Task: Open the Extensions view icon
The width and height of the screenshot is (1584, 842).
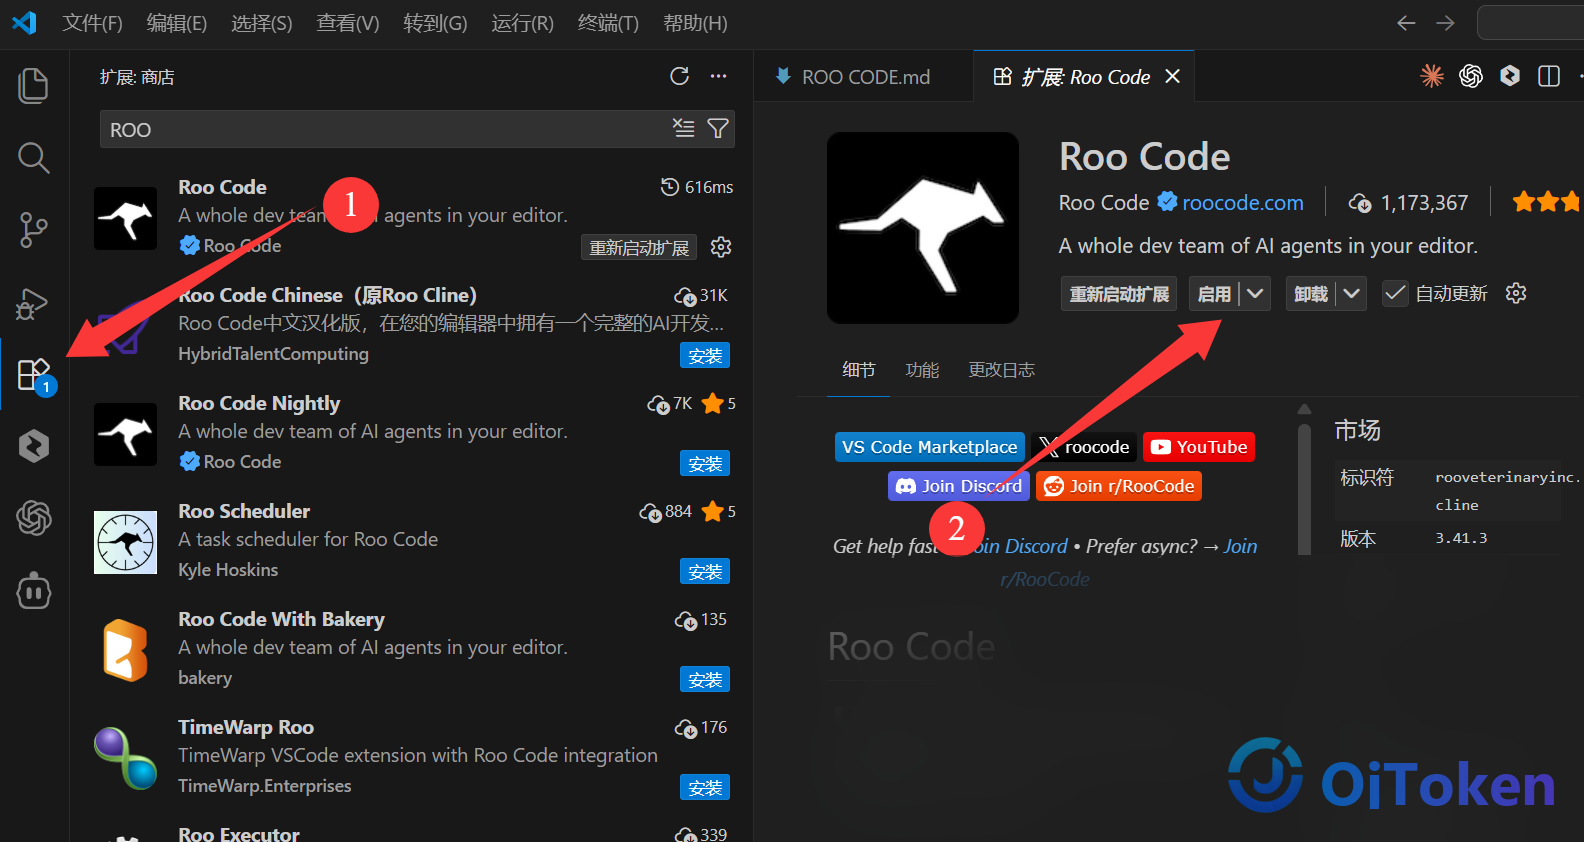Action: (x=34, y=376)
